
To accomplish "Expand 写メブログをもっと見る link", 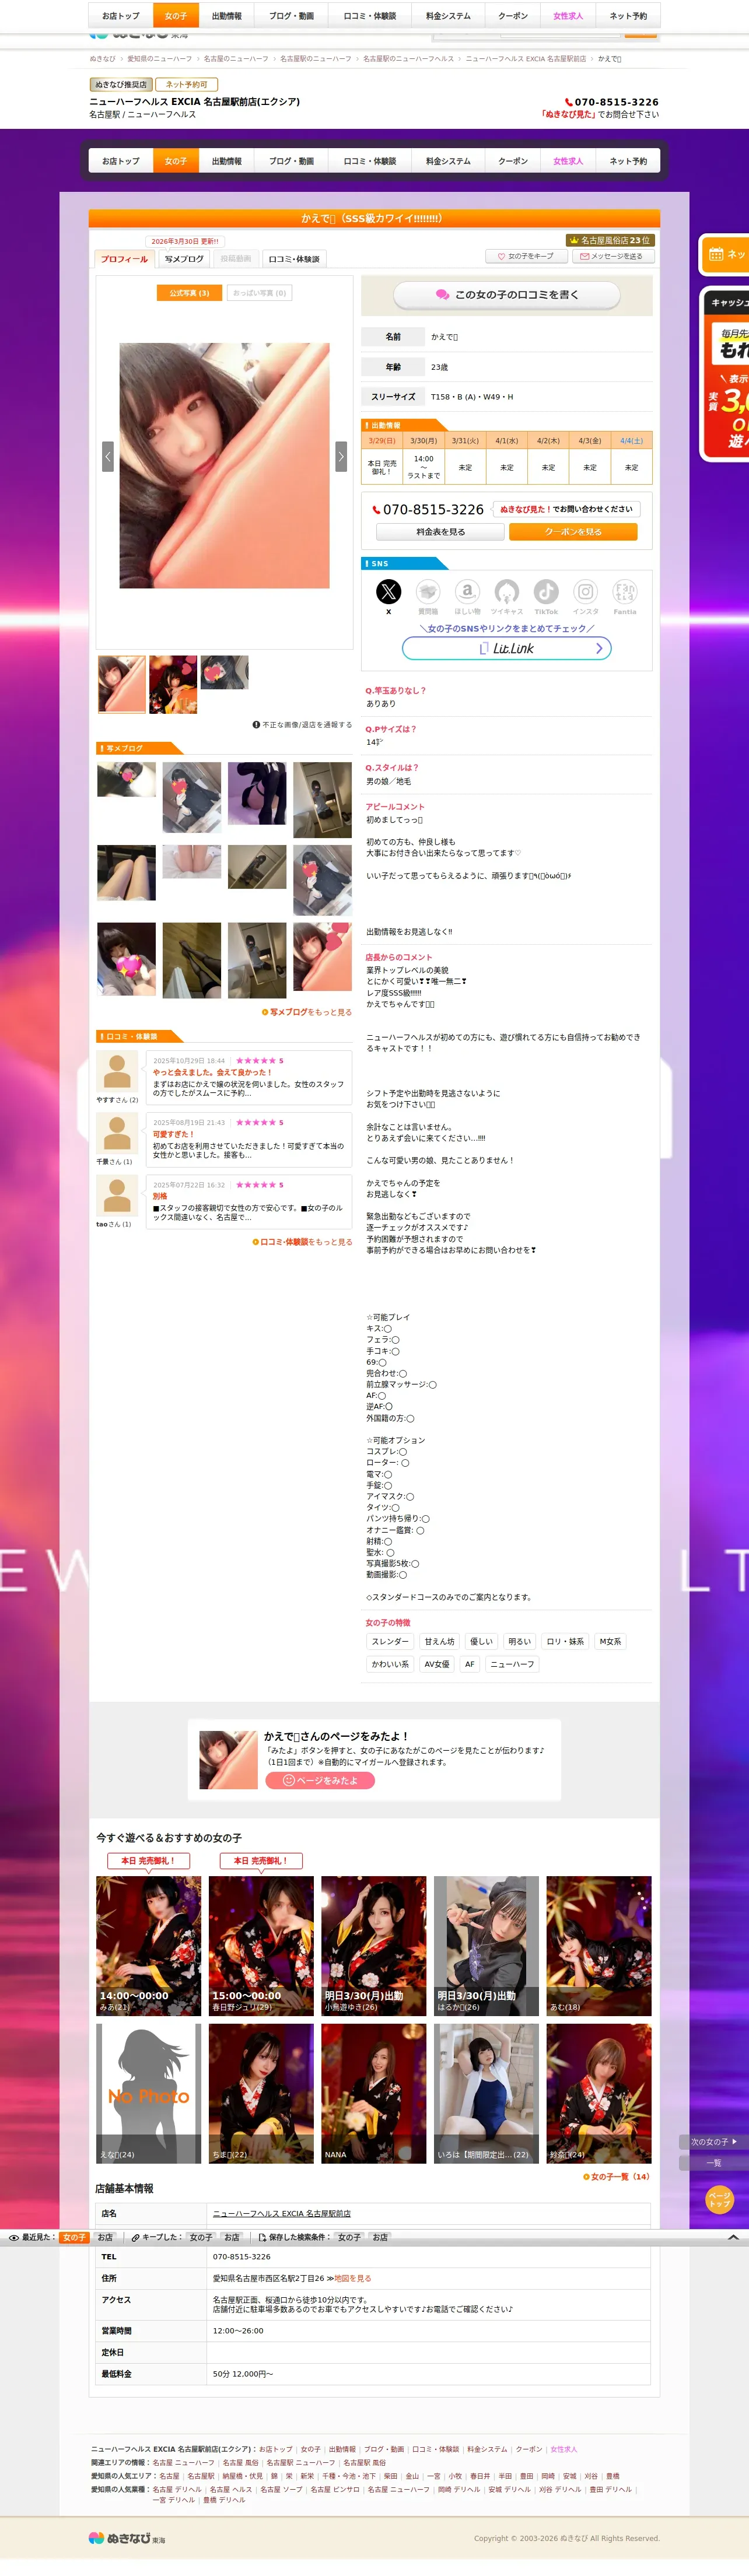I will click(307, 1012).
